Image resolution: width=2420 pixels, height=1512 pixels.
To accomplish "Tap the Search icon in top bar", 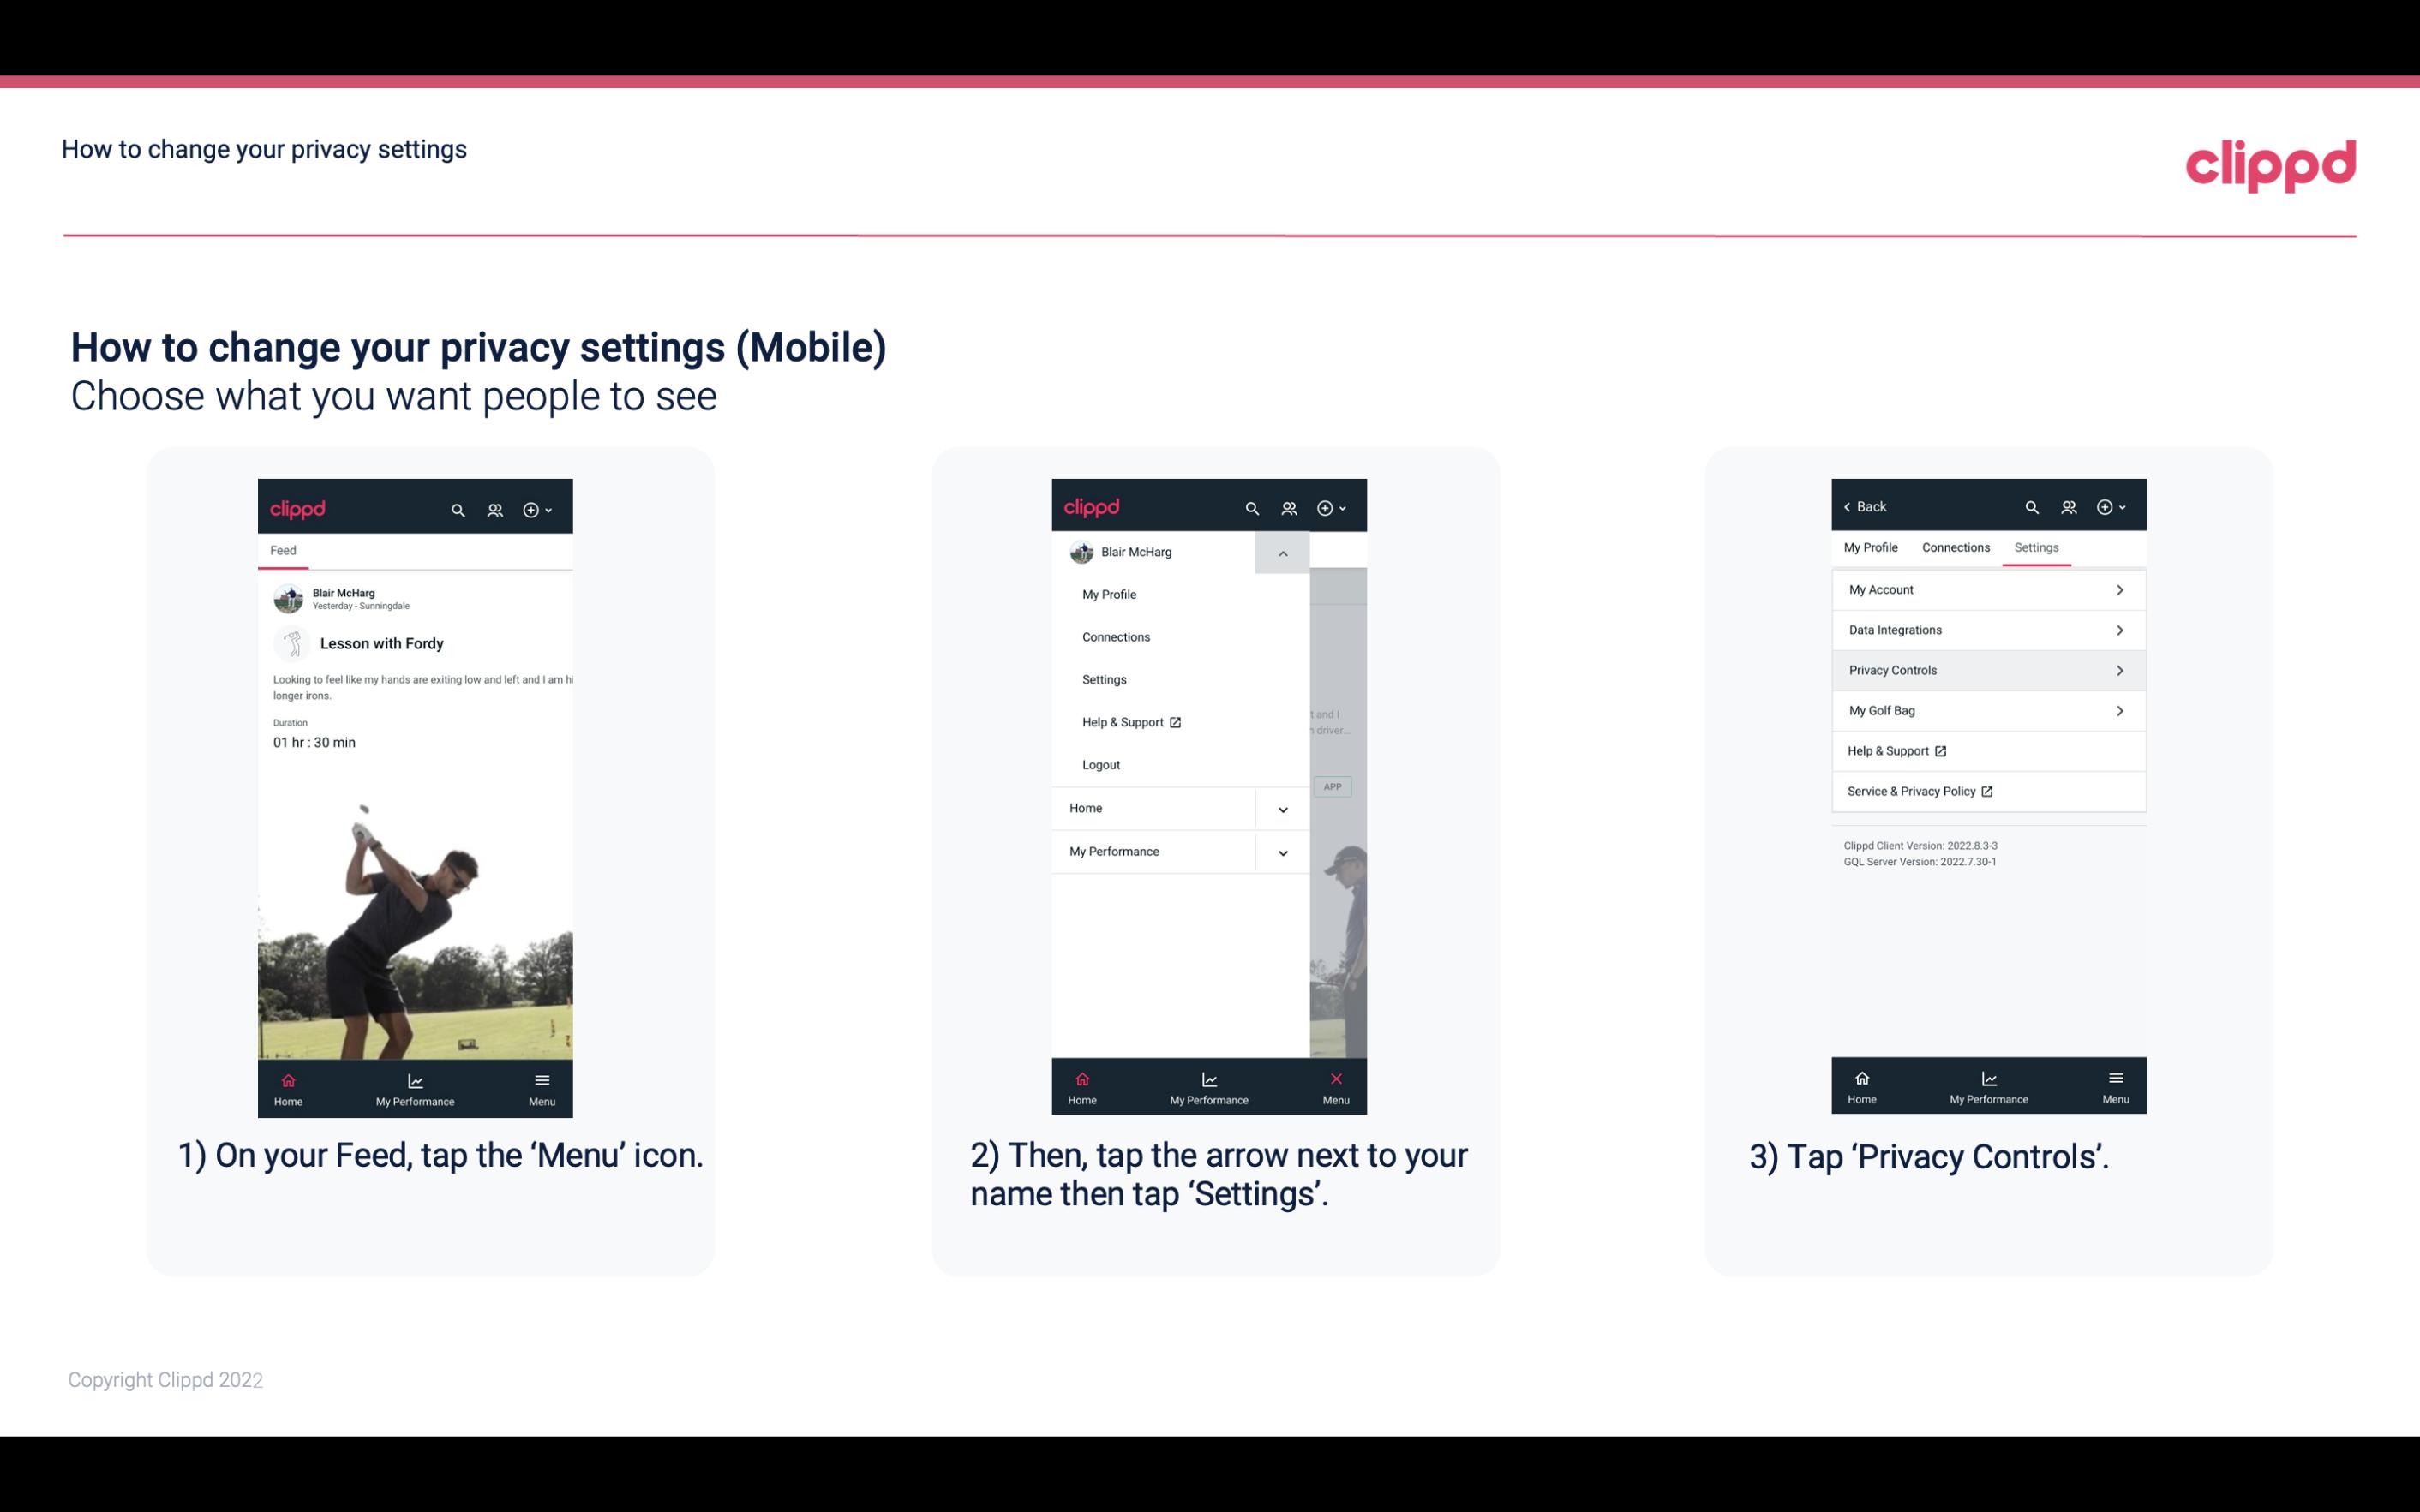I will point(457,507).
